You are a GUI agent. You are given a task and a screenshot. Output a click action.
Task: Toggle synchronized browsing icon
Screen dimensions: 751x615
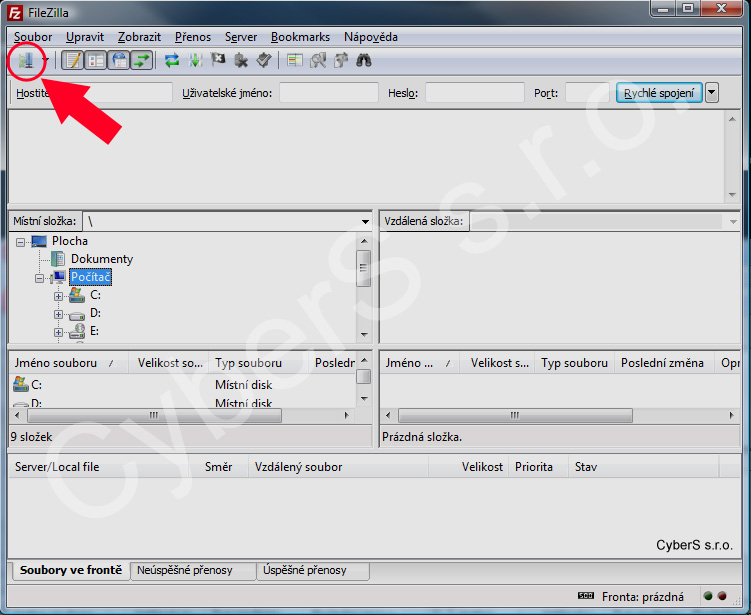coord(341,60)
